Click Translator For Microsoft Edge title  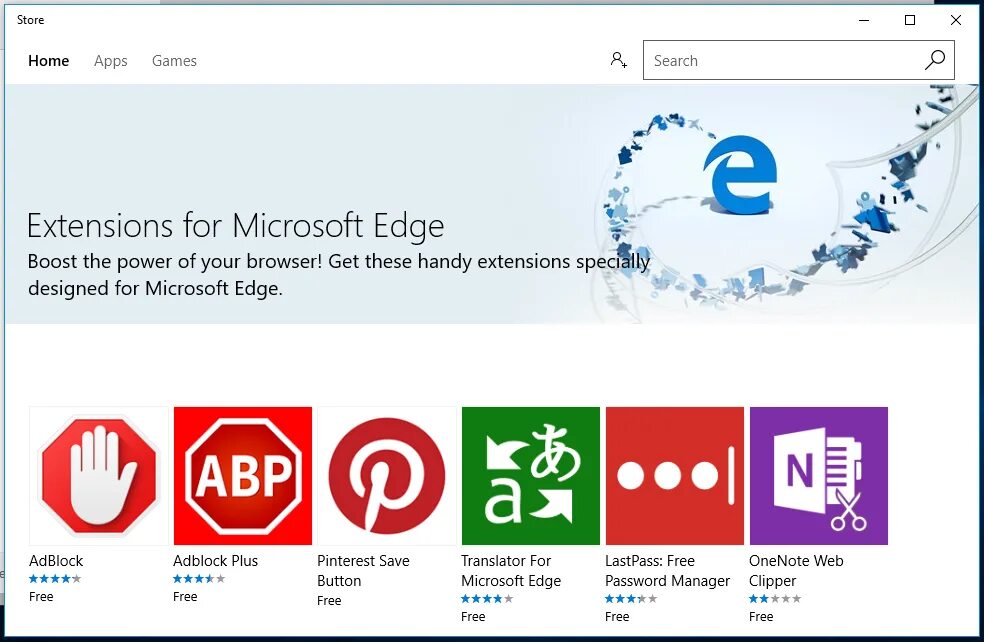(x=511, y=570)
